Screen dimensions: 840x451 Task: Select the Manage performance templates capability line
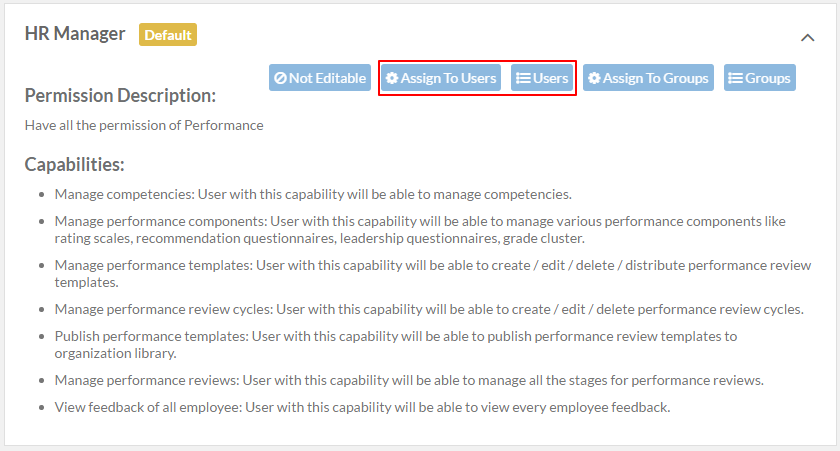433,274
